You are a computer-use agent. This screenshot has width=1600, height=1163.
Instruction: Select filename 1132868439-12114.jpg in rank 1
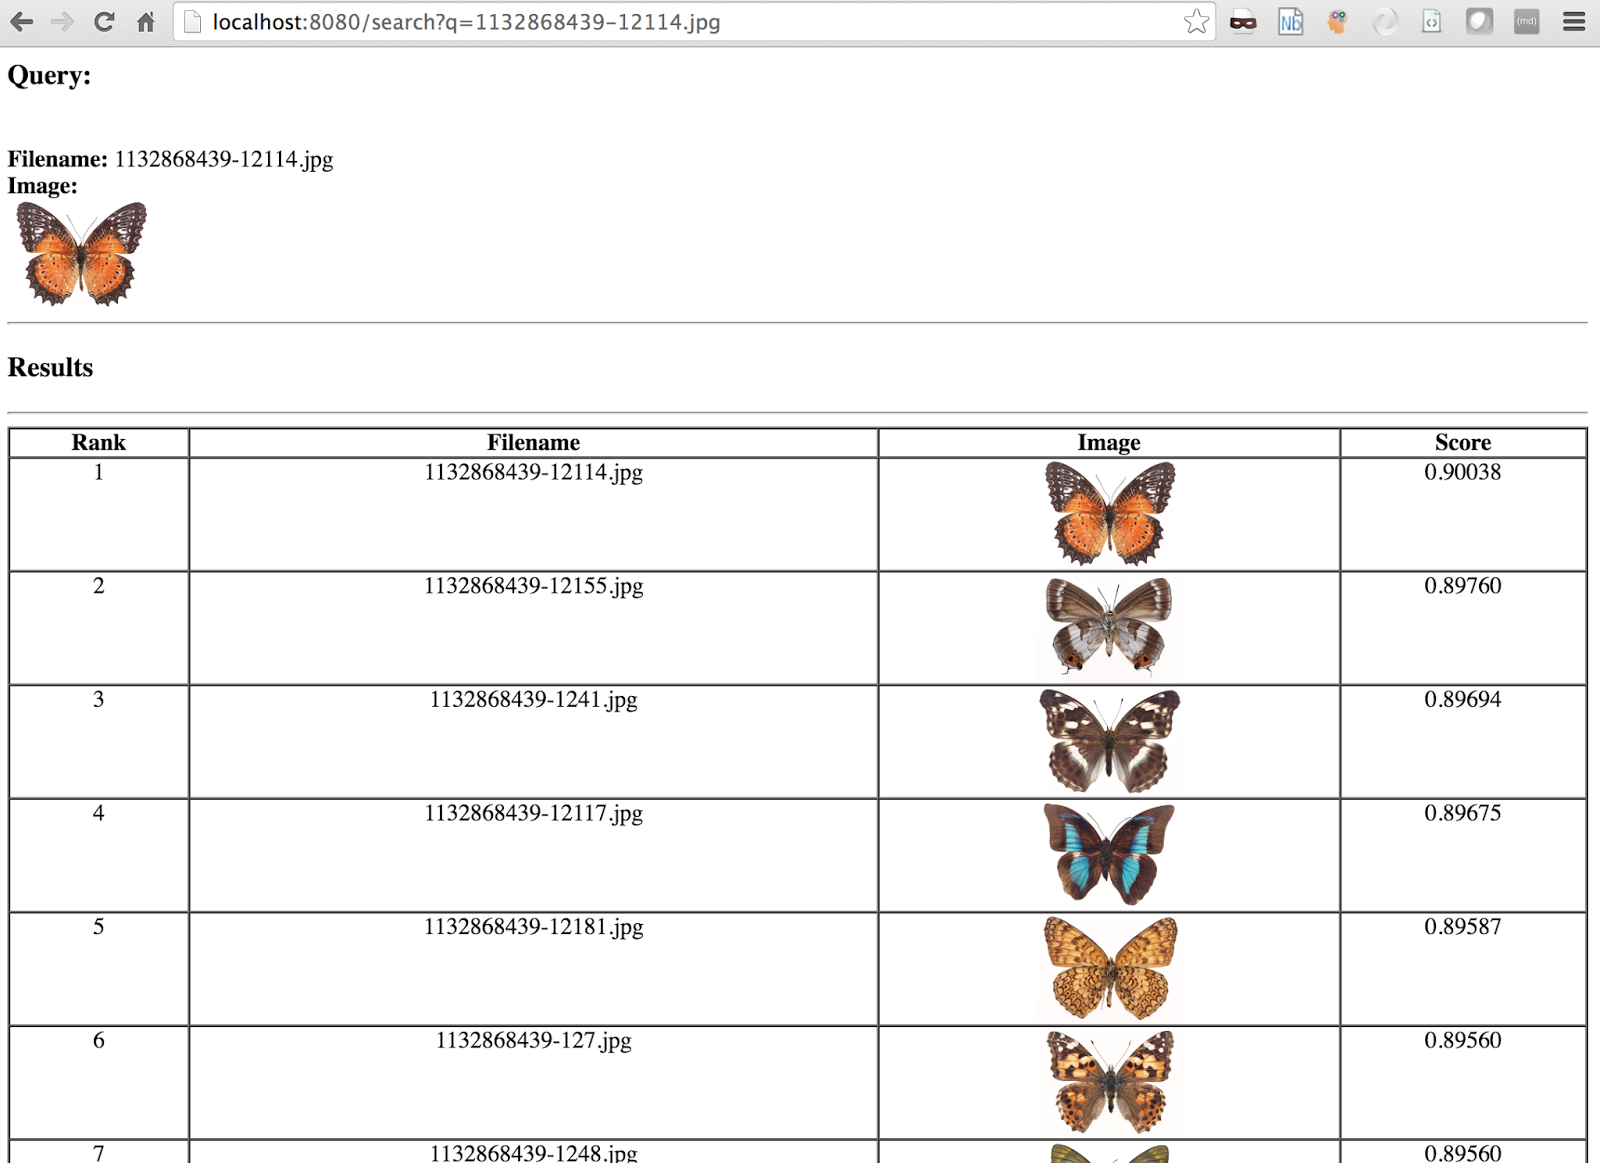click(533, 472)
